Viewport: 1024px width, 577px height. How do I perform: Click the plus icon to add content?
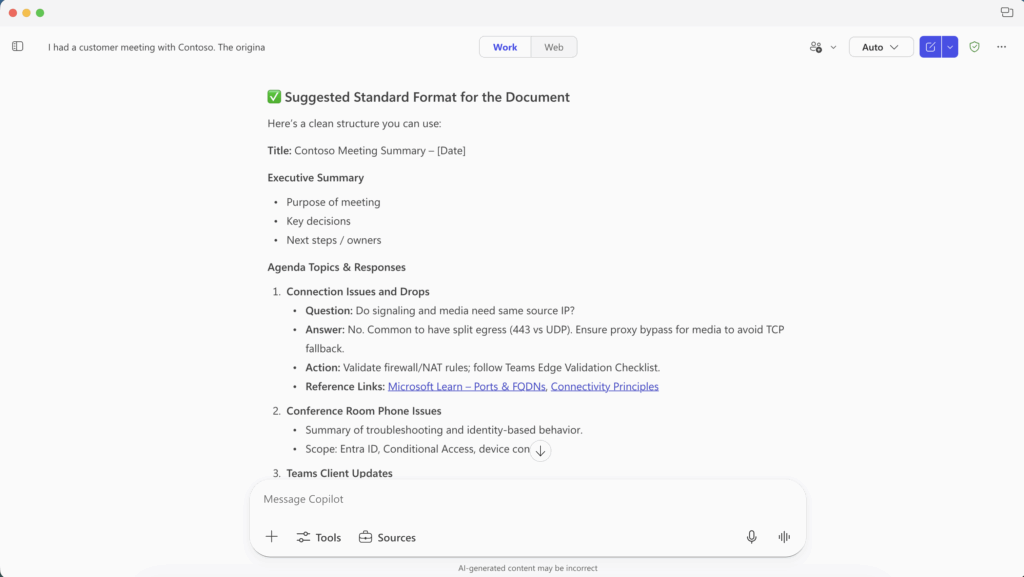pos(271,537)
